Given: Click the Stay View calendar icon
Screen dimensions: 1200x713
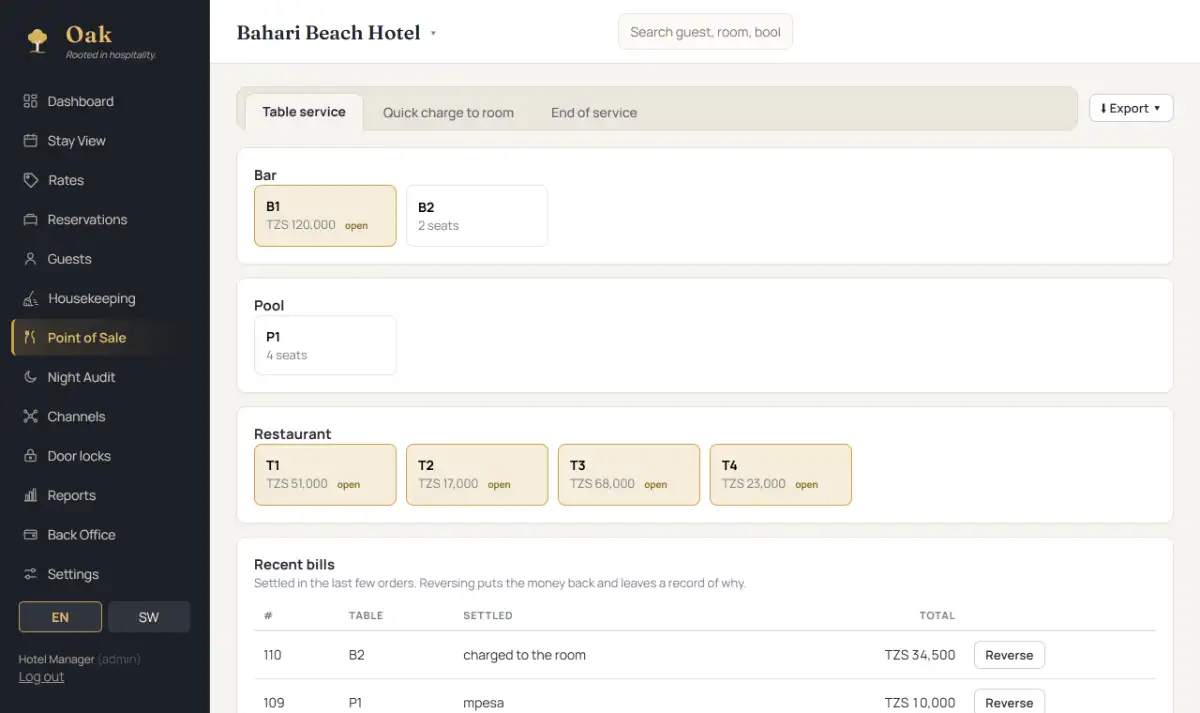Looking at the screenshot, I should pos(30,141).
